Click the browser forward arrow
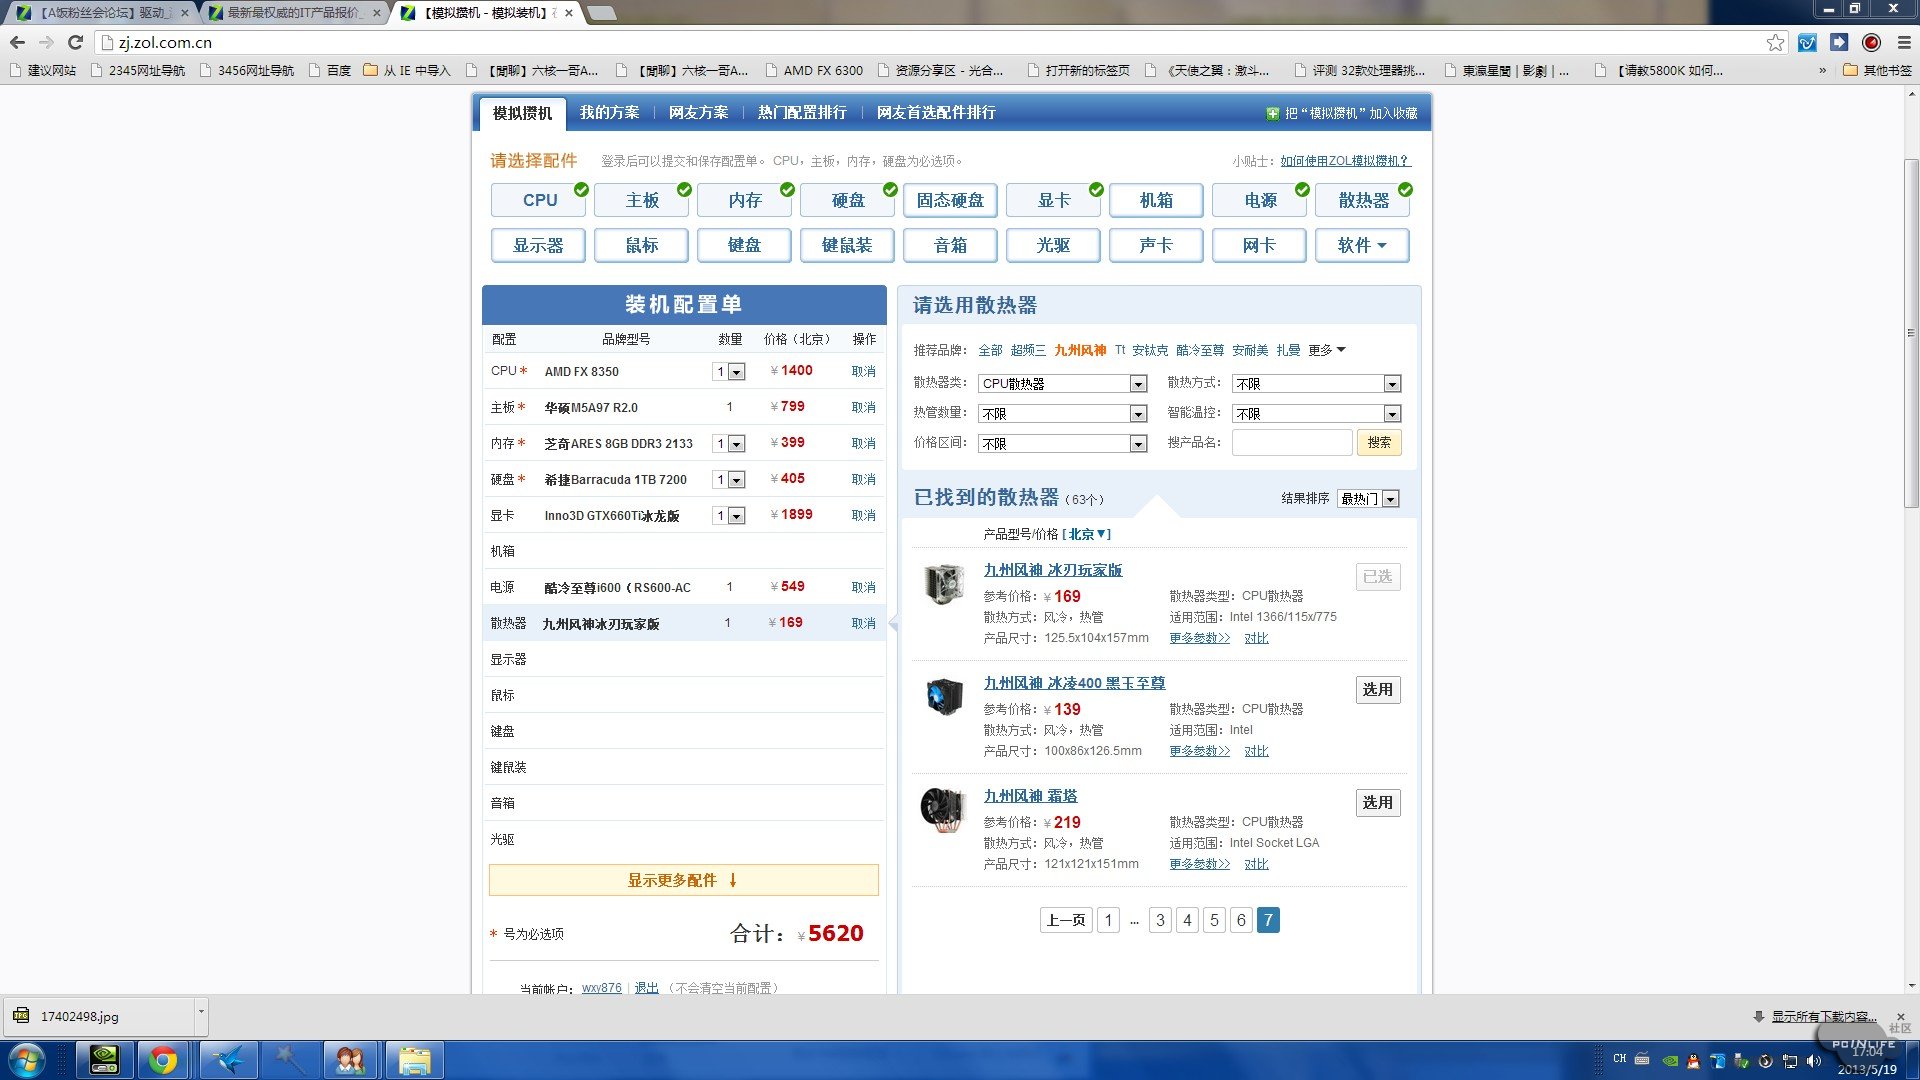 tap(46, 42)
